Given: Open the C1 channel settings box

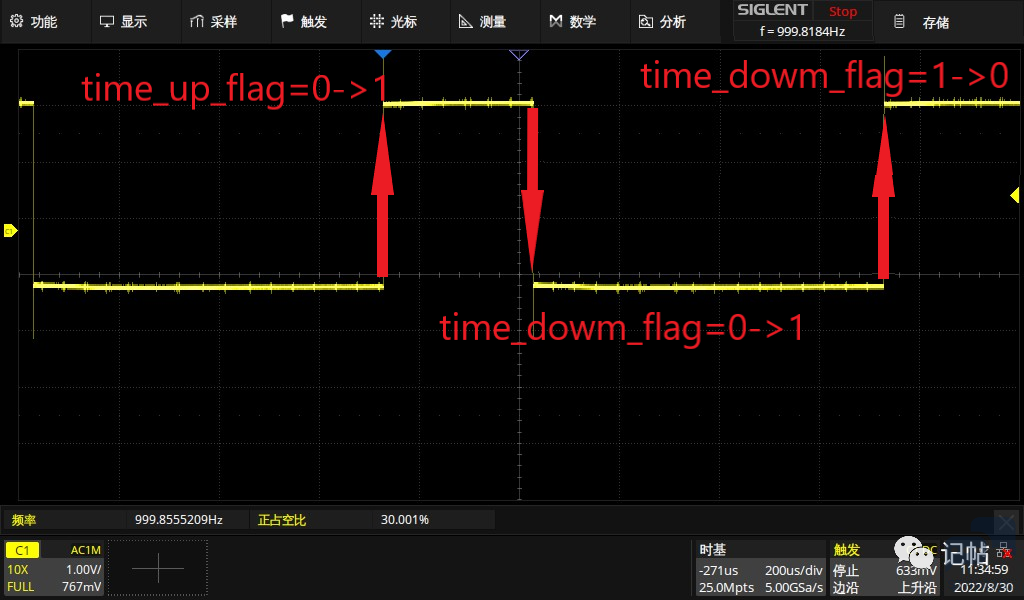Looking at the screenshot, I should click(x=54, y=568).
